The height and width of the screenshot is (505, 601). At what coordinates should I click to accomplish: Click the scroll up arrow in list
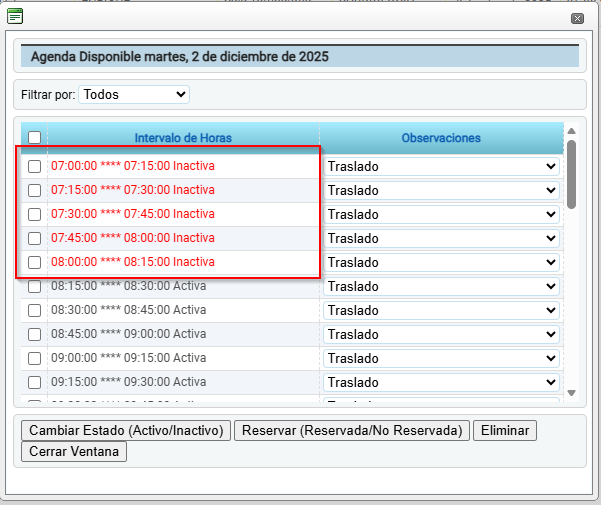(571, 131)
